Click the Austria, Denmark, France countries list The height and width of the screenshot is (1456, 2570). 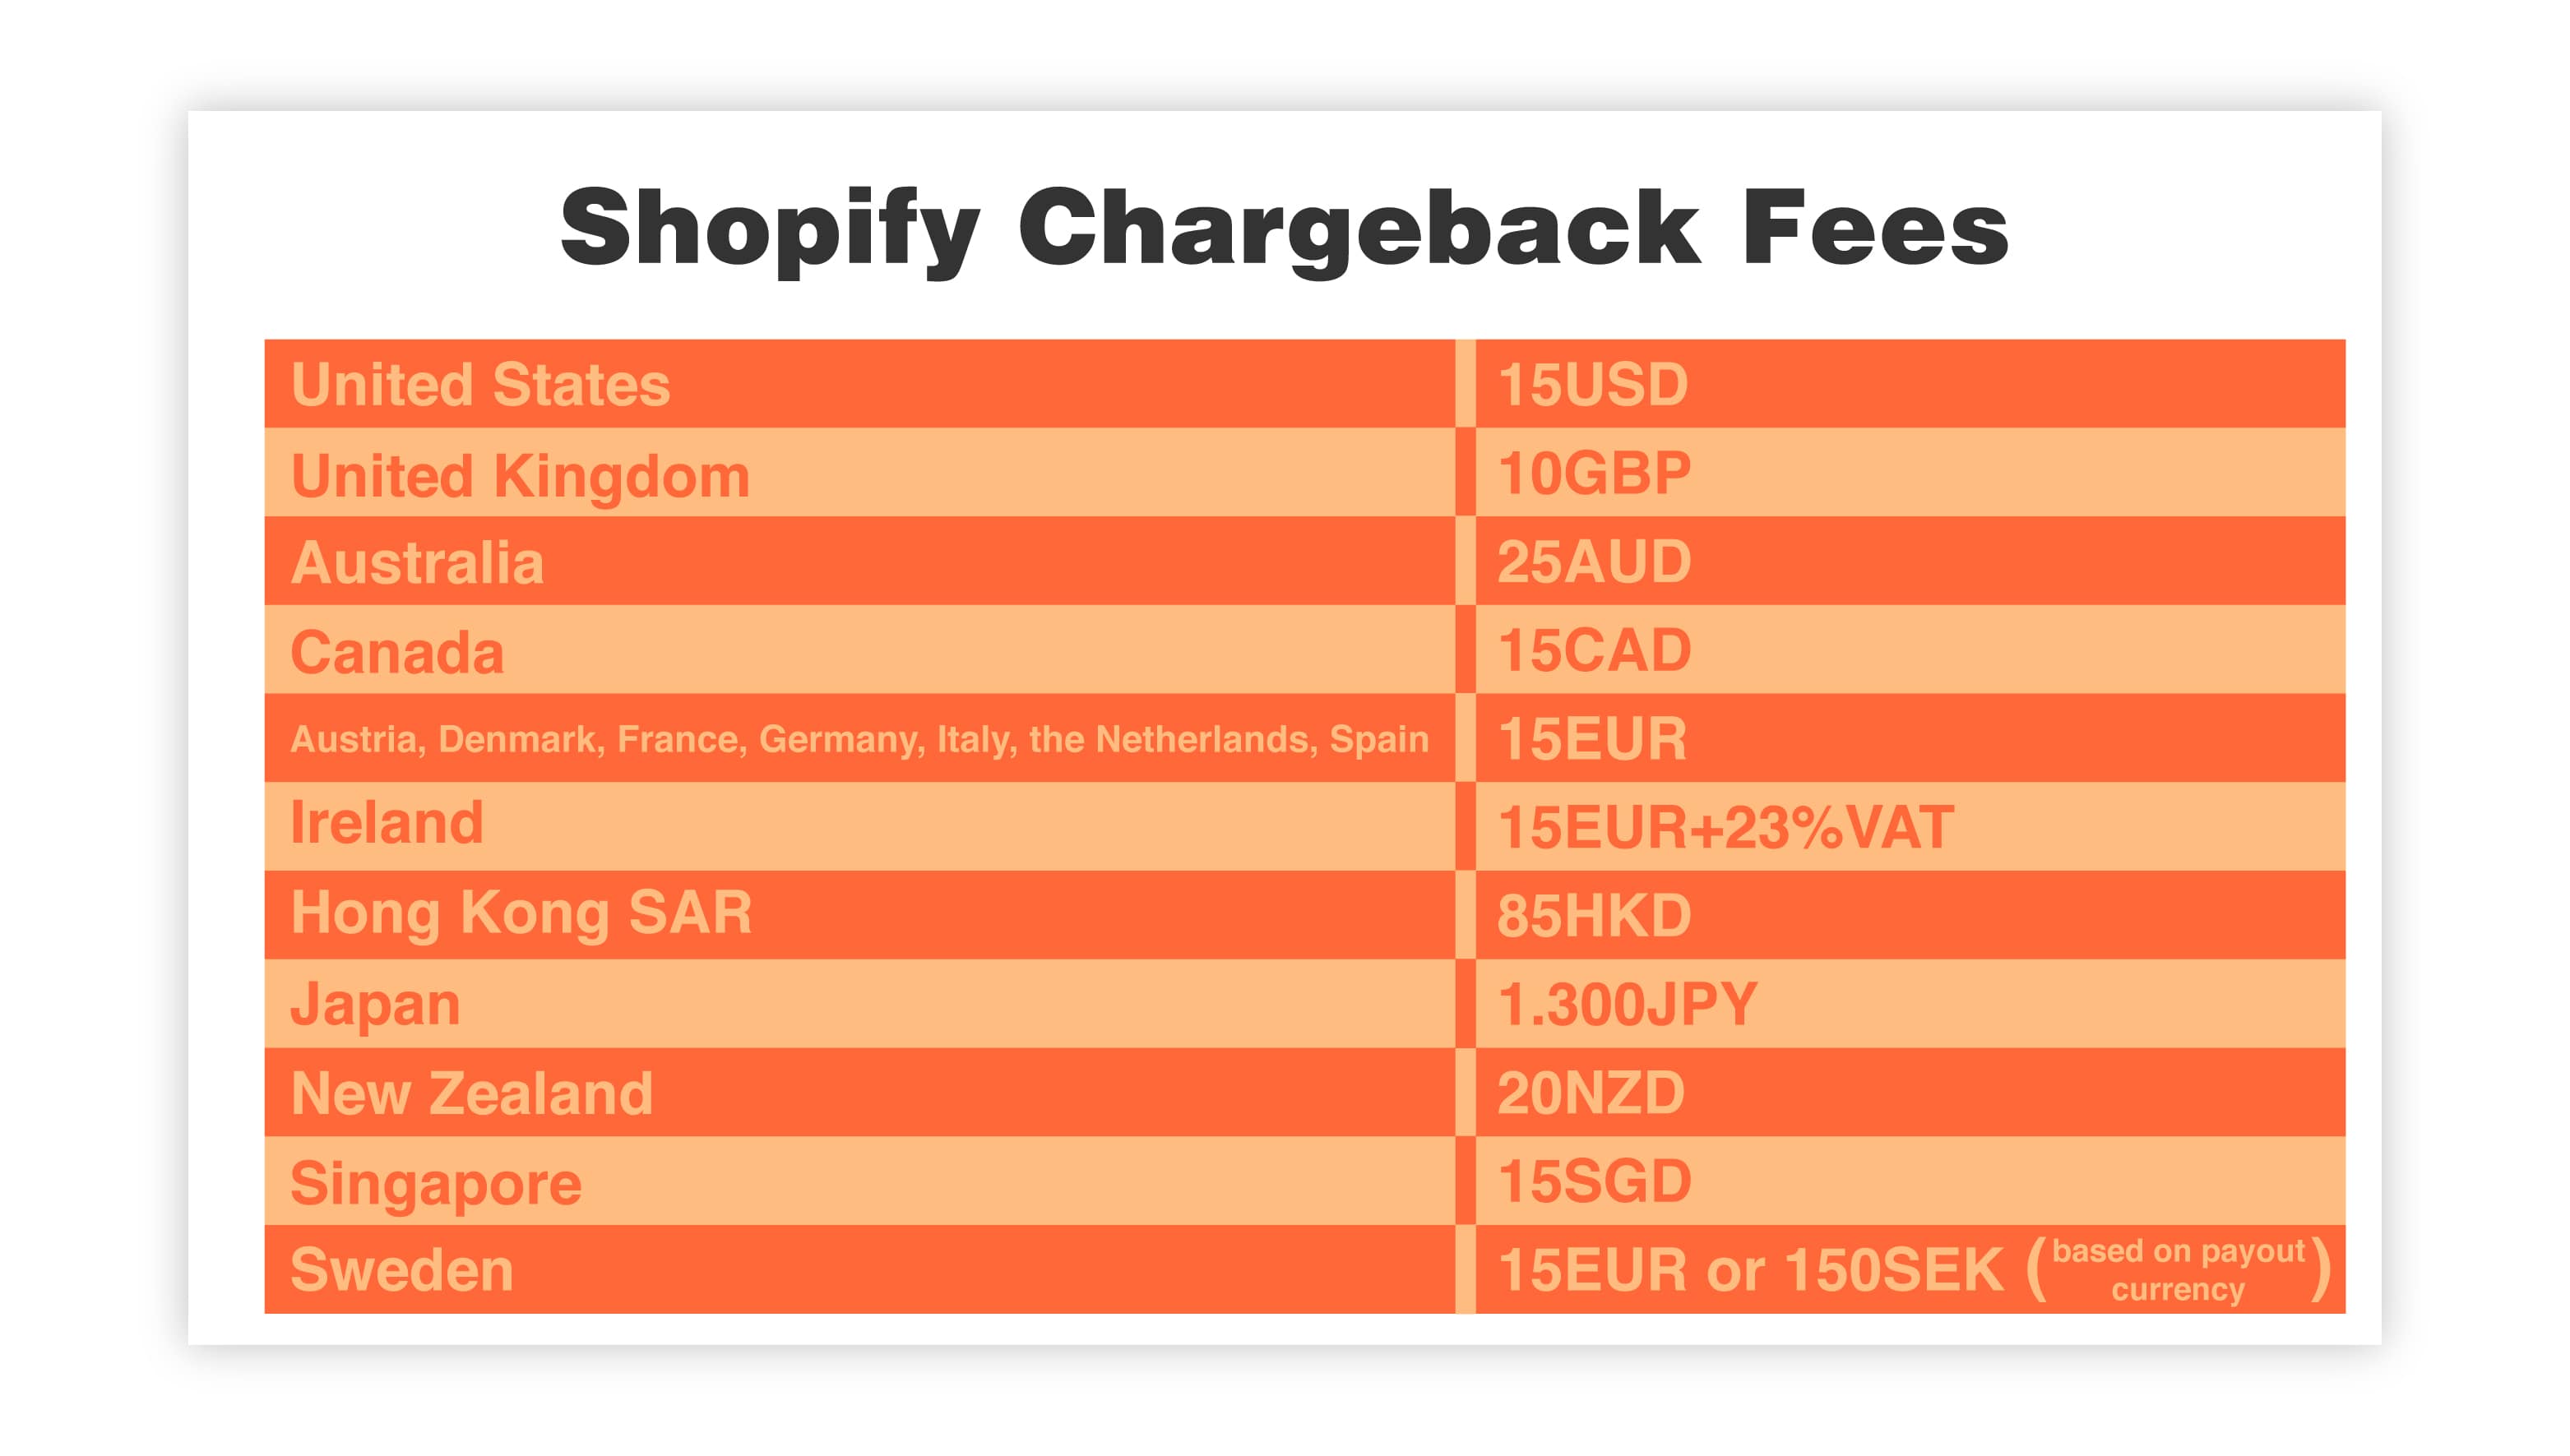coord(859,739)
